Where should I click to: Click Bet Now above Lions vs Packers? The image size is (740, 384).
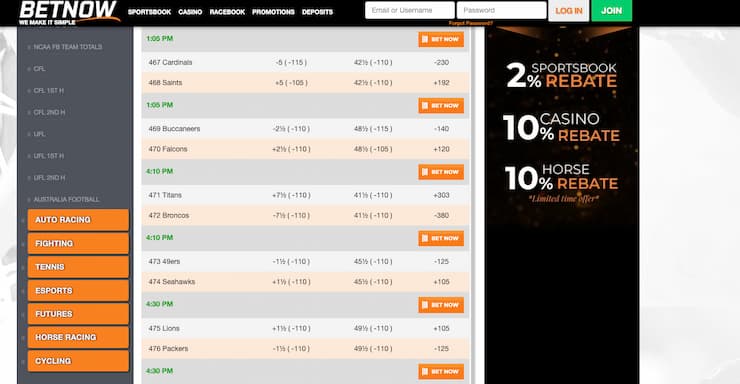tap(441, 305)
